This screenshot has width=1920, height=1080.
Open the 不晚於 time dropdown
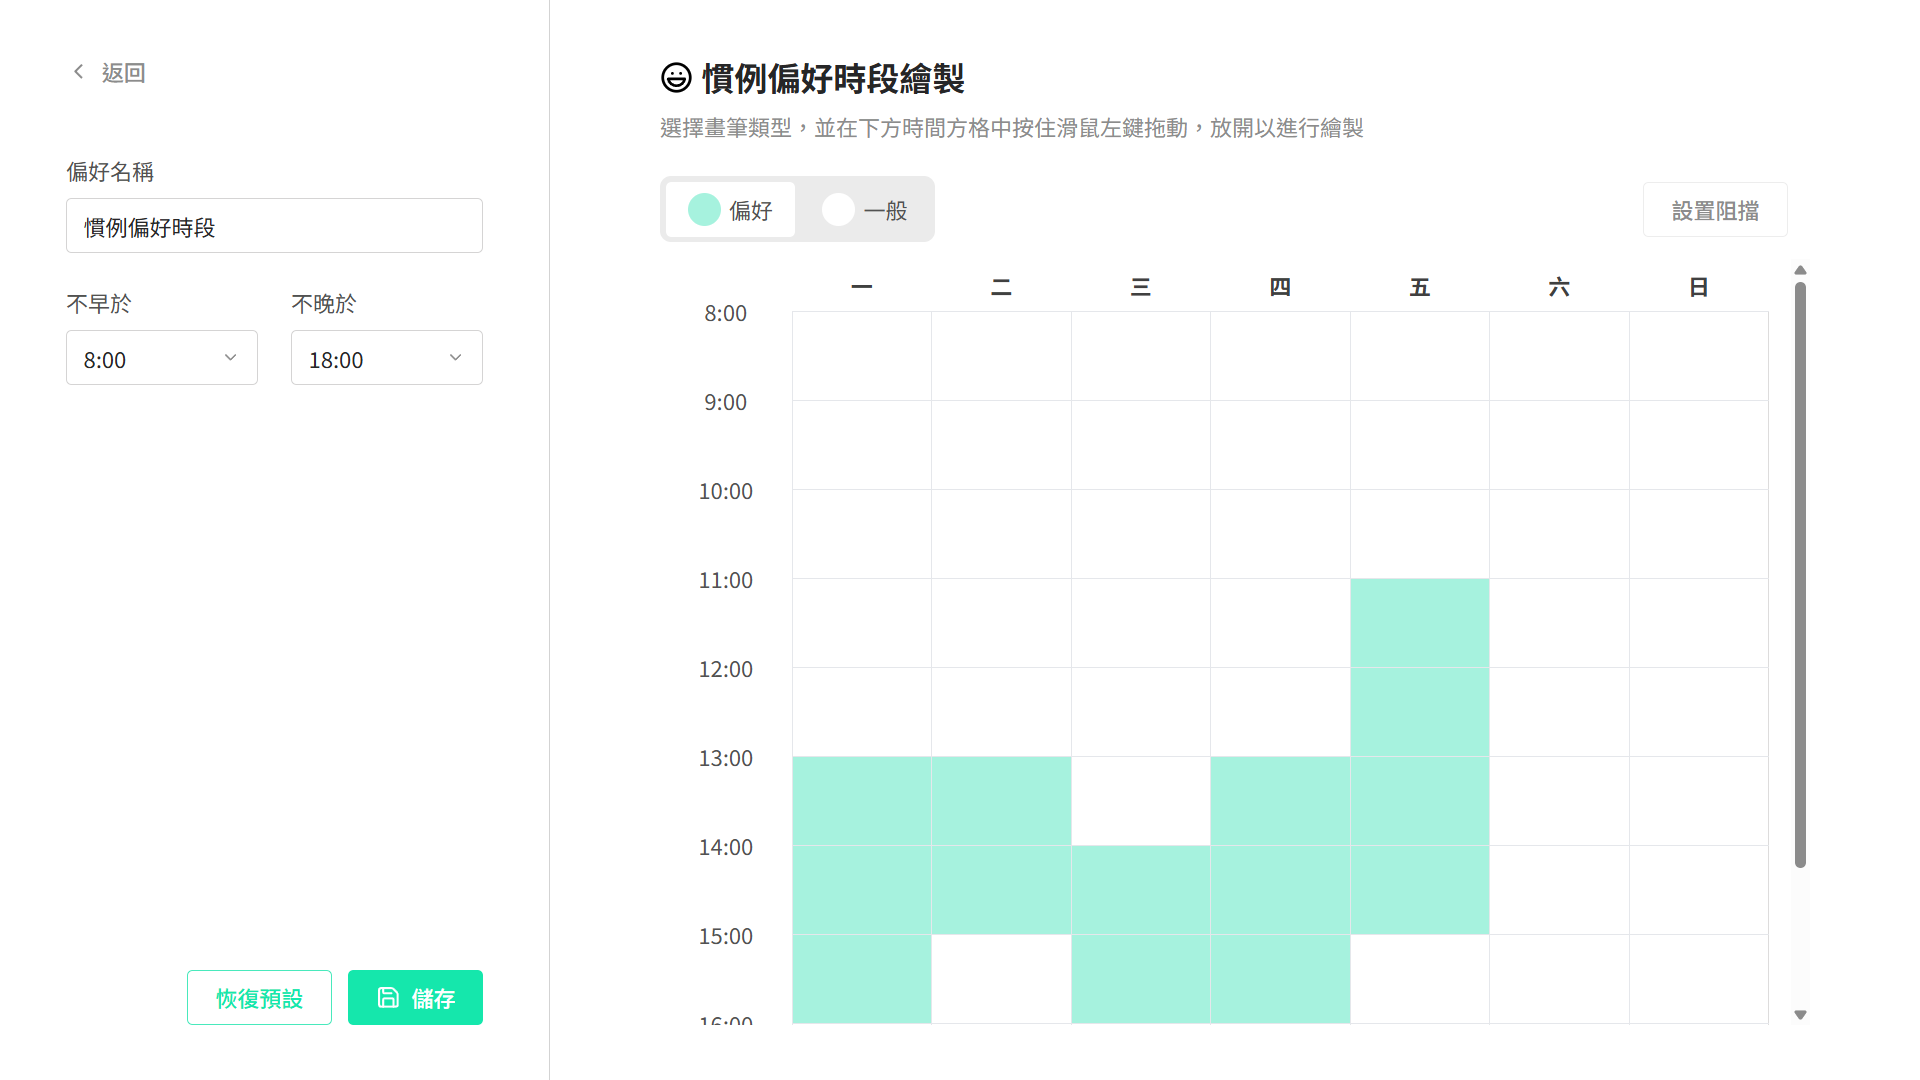point(386,357)
